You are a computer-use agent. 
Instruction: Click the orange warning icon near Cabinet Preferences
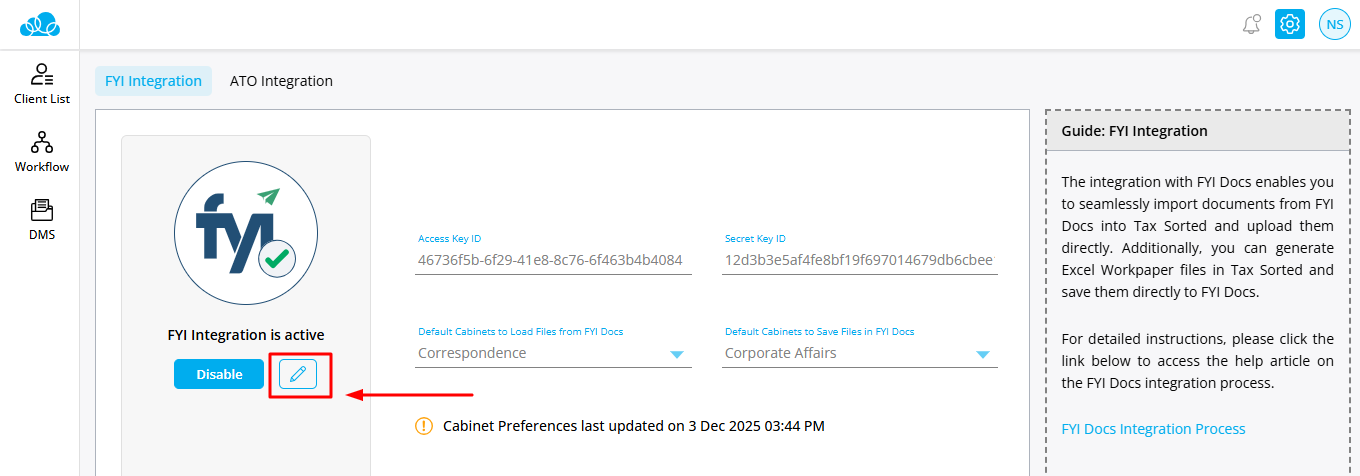424,426
